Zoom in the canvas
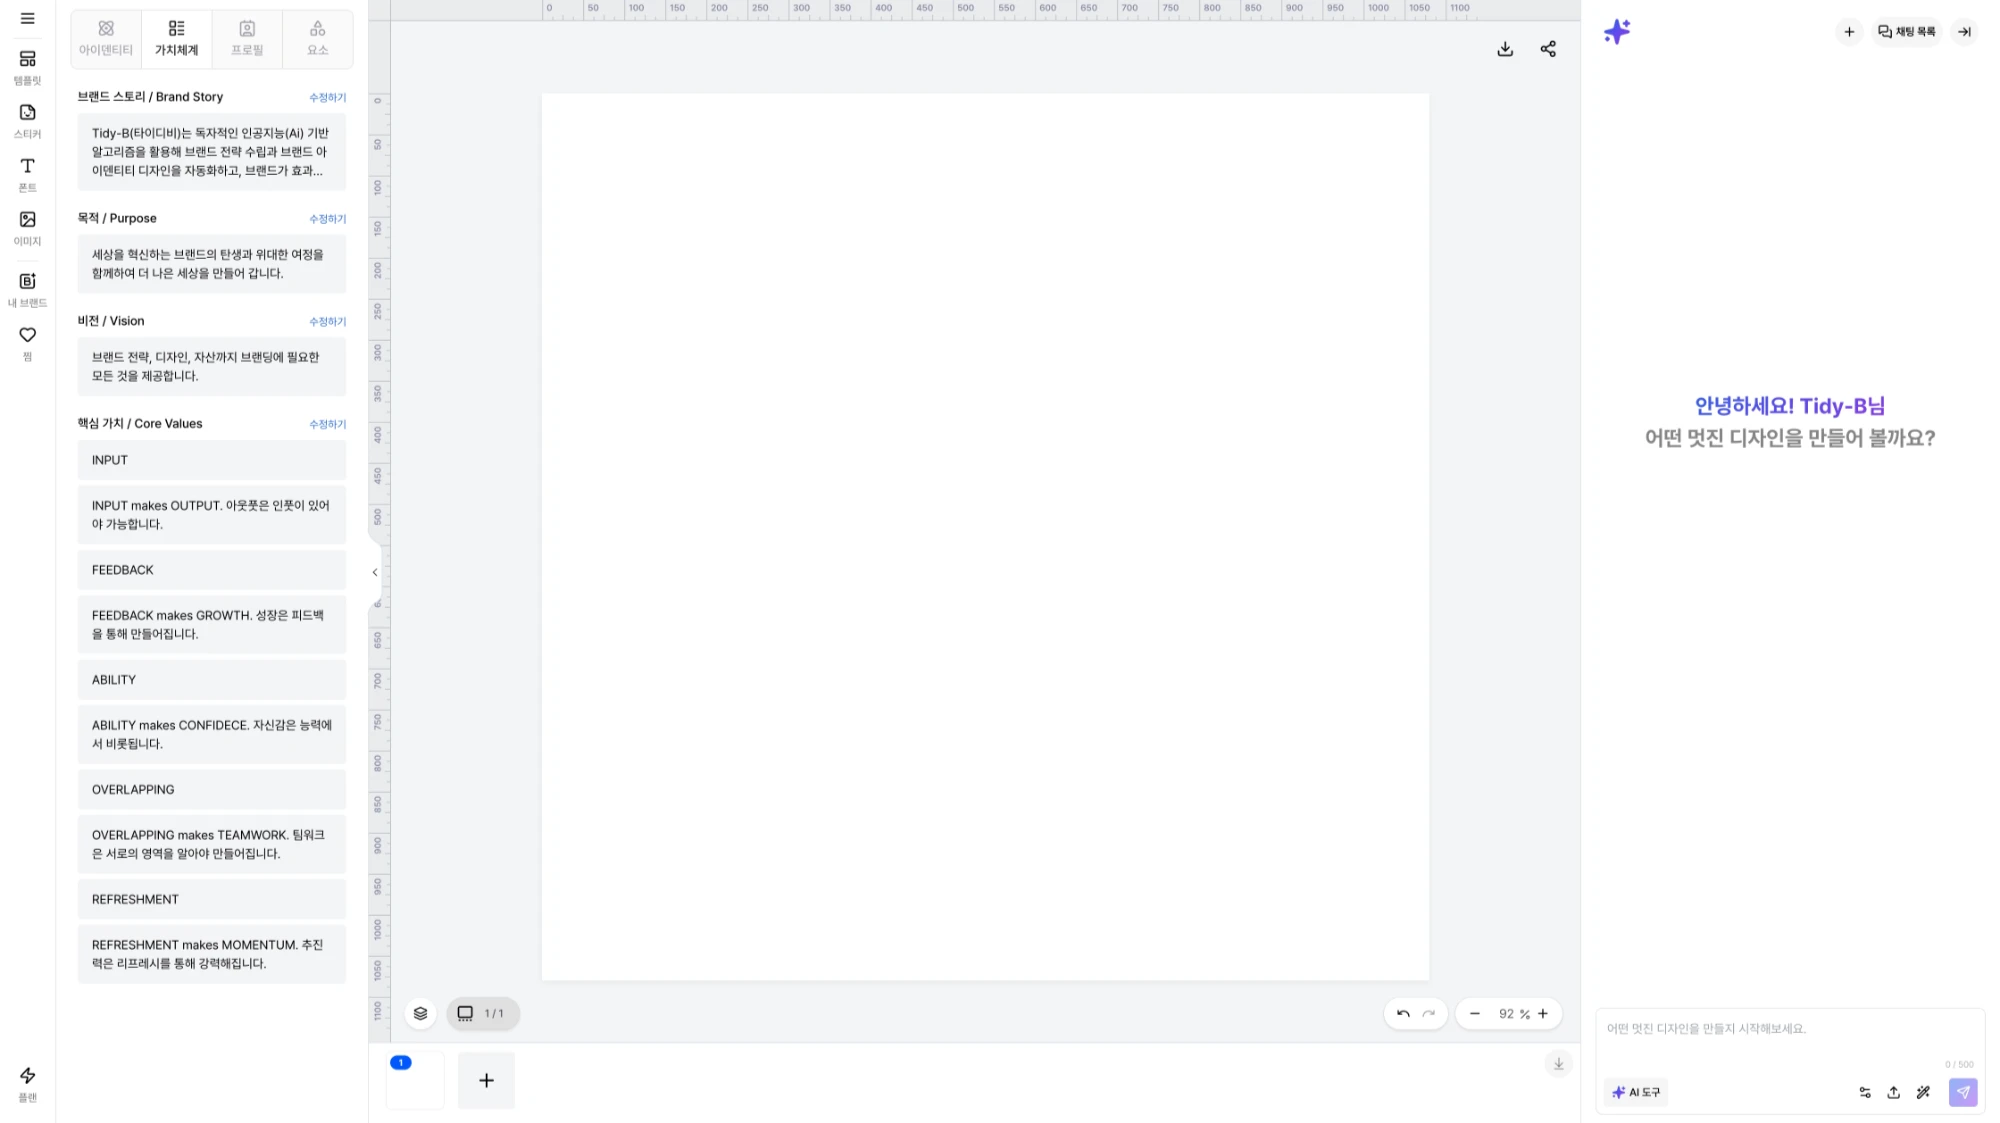This screenshot has width=2000, height=1123. coord(1543,1014)
